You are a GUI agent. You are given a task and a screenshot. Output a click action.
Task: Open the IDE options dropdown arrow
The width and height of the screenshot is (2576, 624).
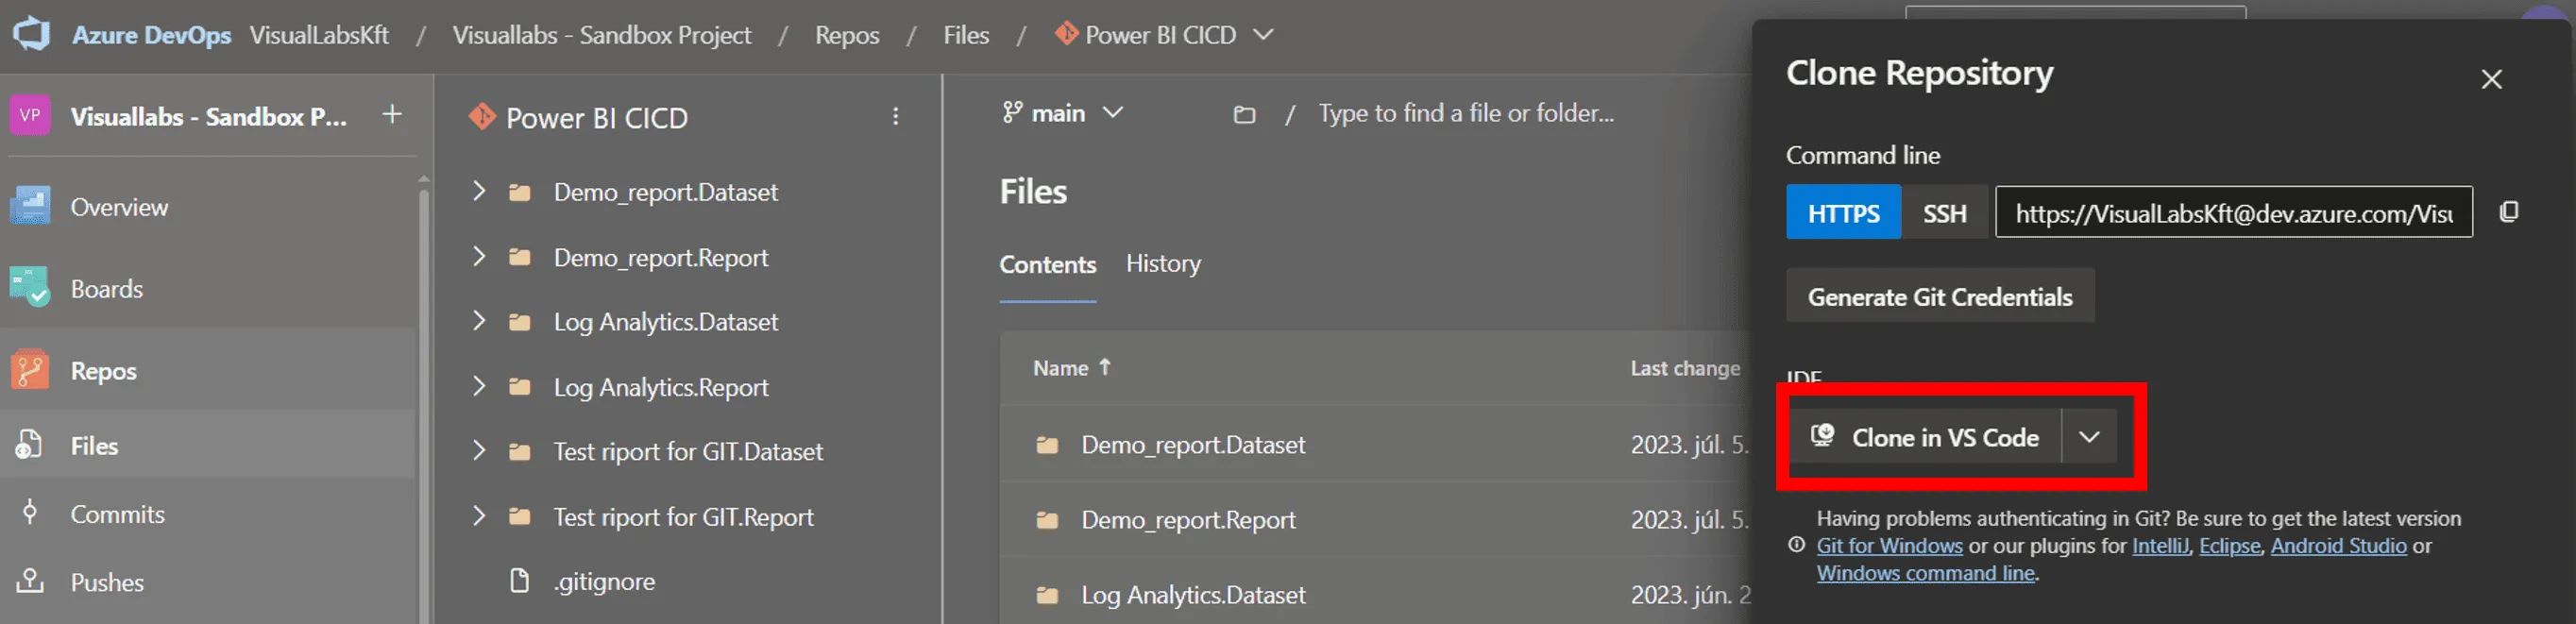(2089, 437)
